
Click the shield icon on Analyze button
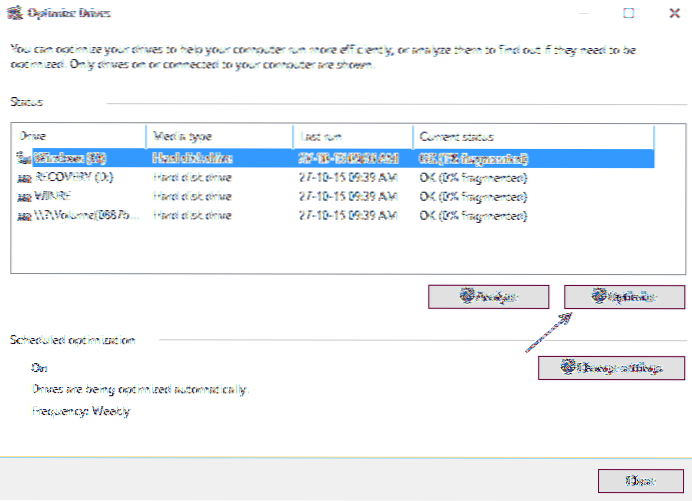(x=466, y=297)
